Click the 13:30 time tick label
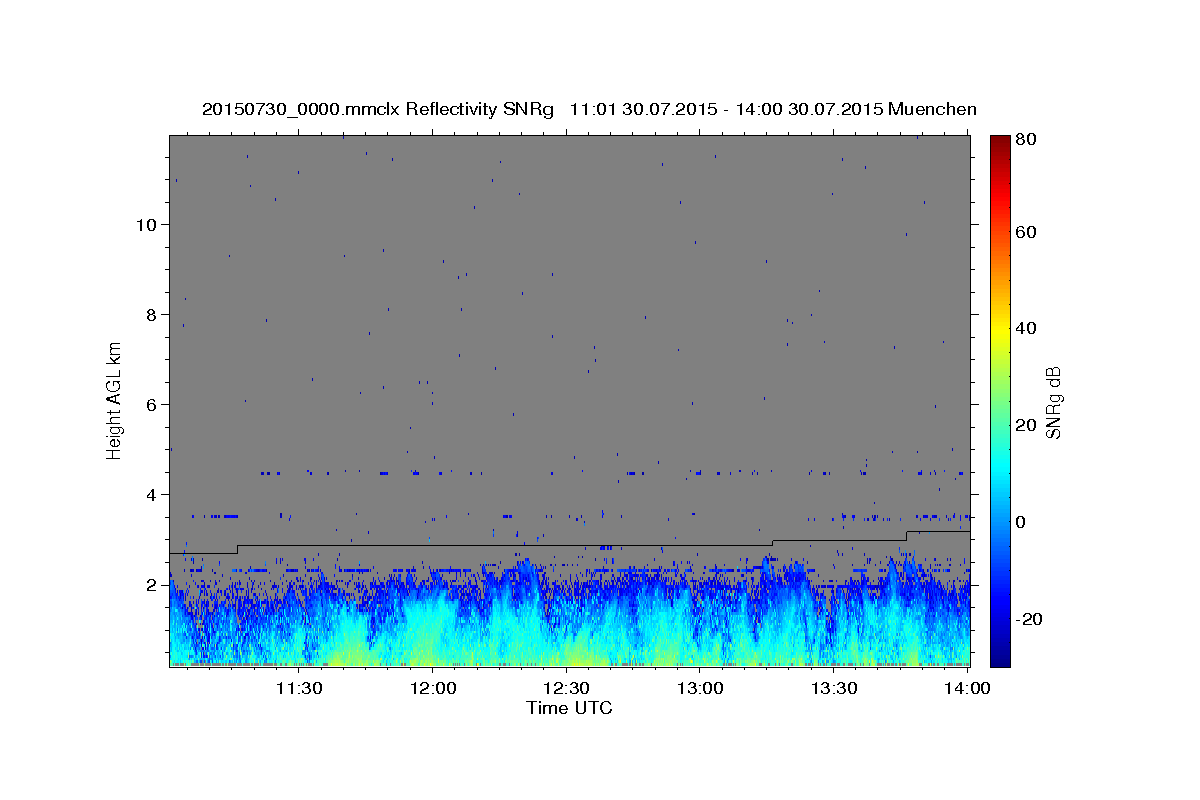1200x800 pixels. point(833,688)
